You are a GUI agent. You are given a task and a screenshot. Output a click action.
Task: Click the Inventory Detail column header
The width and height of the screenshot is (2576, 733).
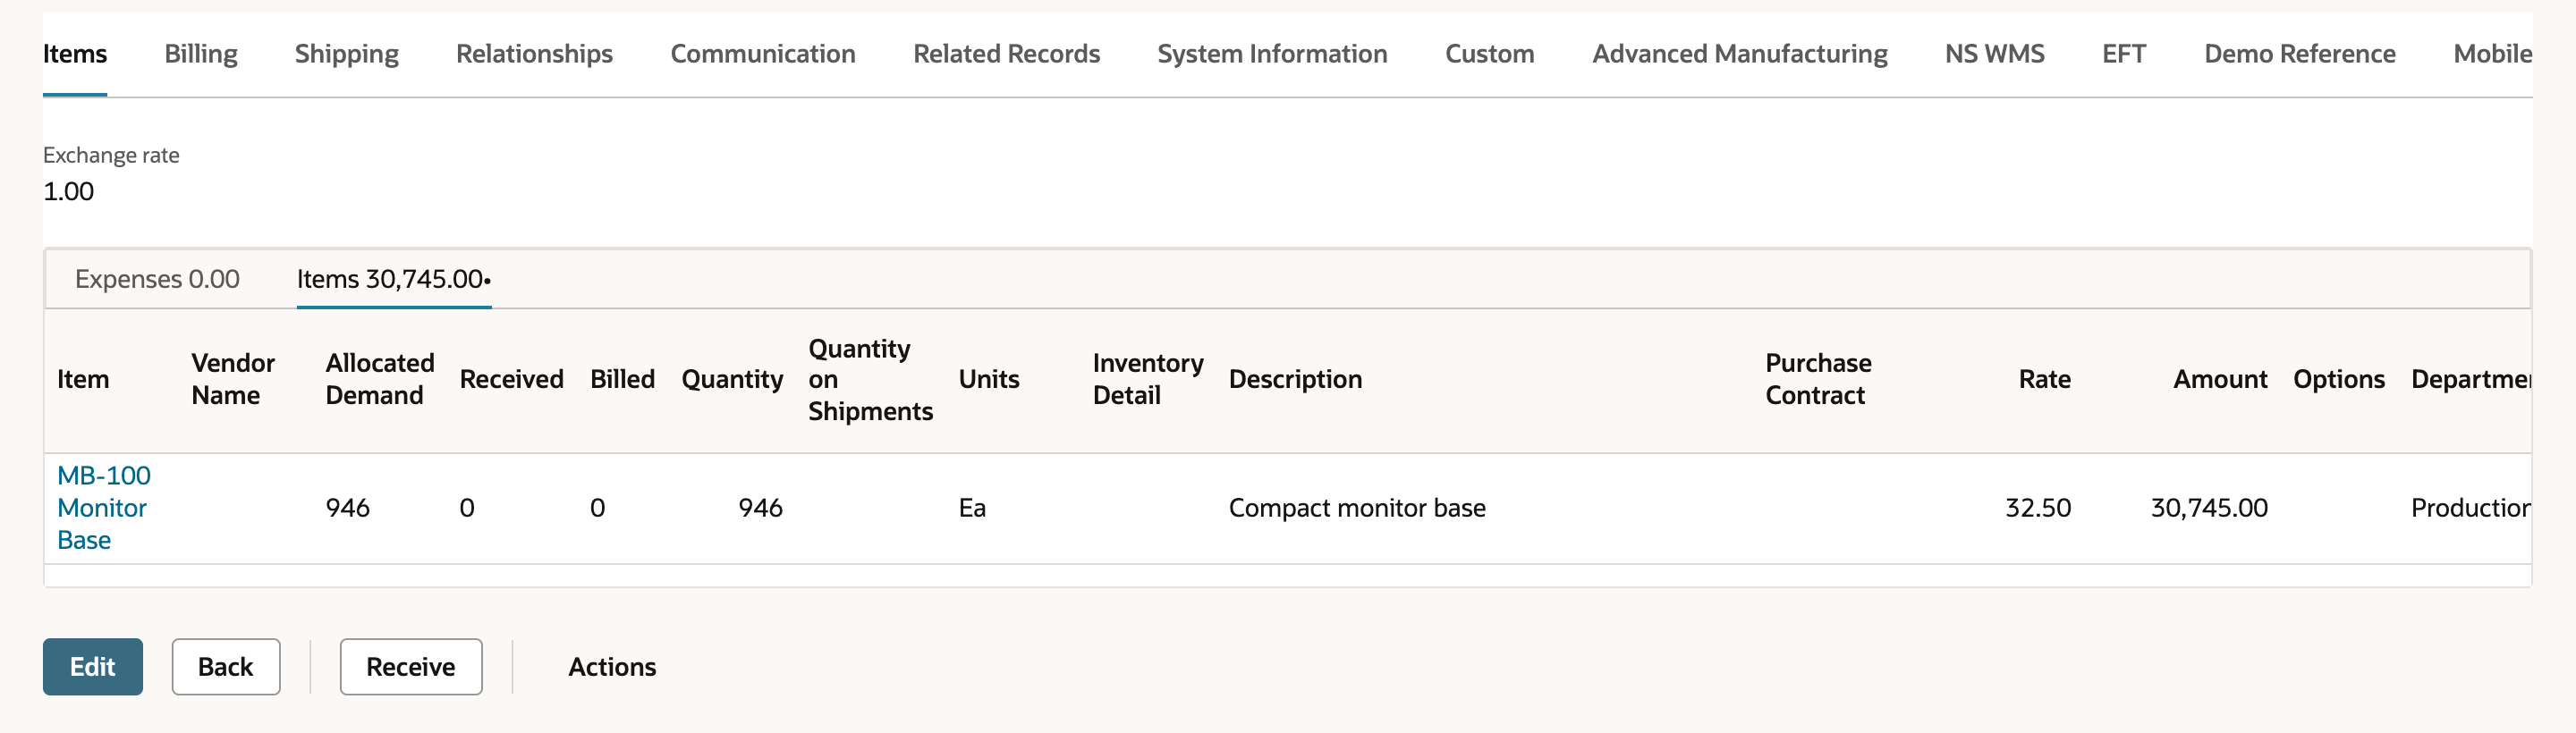coord(1148,380)
